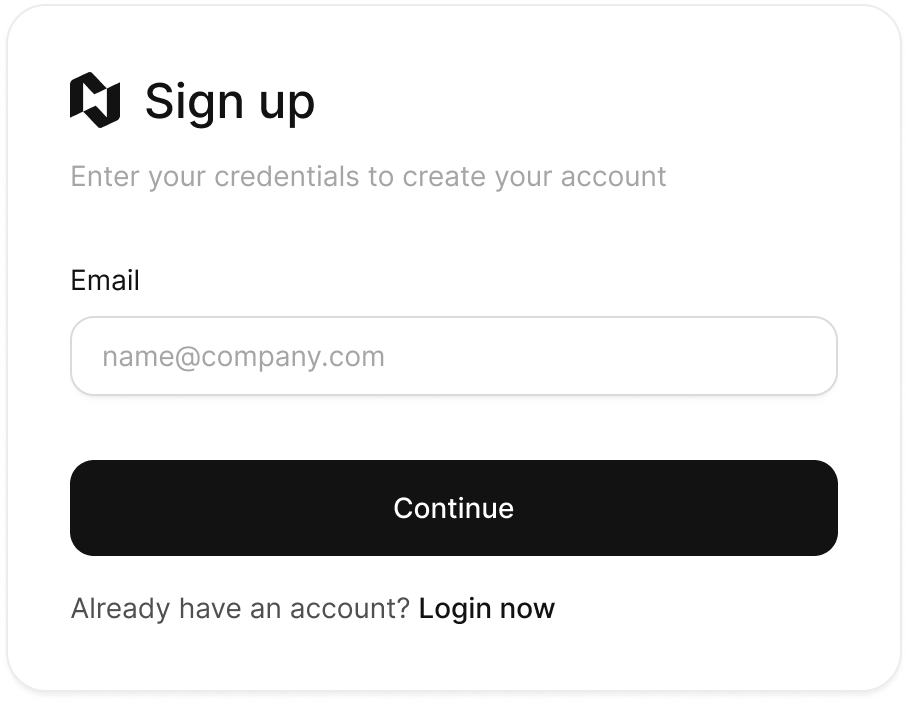The image size is (908, 704).
Task: Submit the sign up form with Continue
Action: 453,508
